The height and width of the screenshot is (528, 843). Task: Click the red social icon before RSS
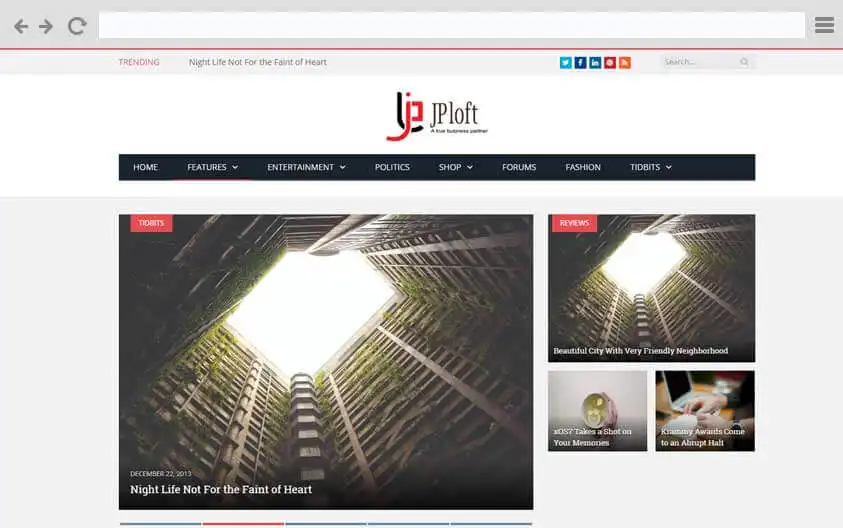pyautogui.click(x=610, y=62)
